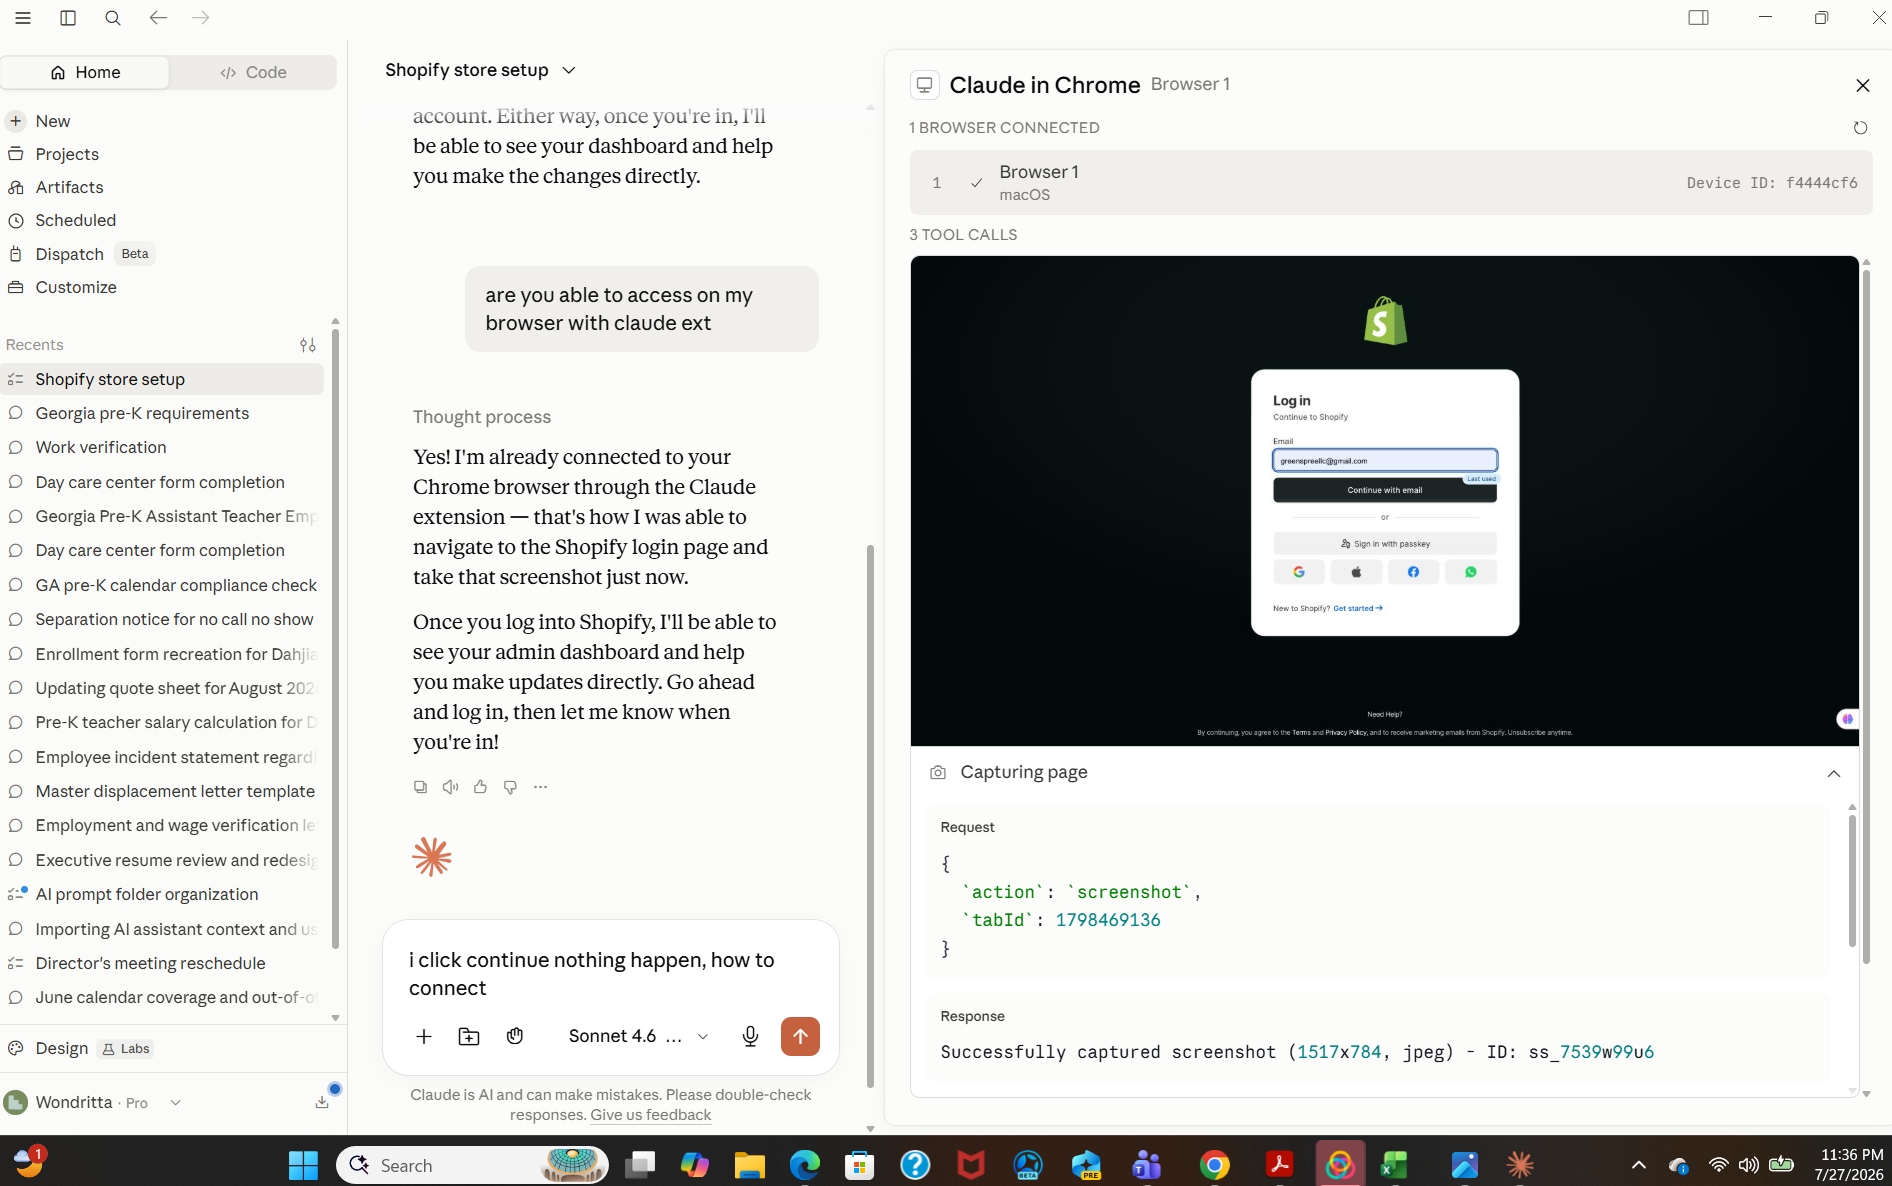Screen dimensions: 1892x1186
Task: Collapse the Capturing page section
Action: point(1833,773)
